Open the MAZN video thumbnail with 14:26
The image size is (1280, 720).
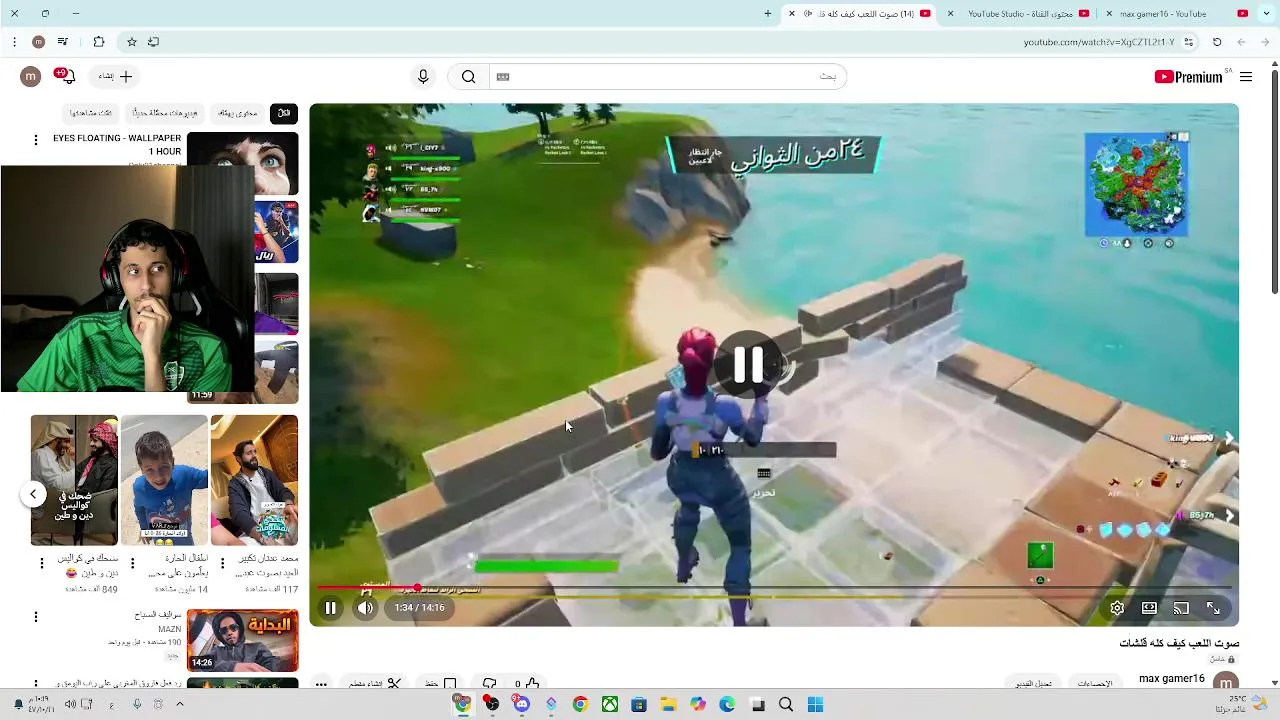[242, 640]
